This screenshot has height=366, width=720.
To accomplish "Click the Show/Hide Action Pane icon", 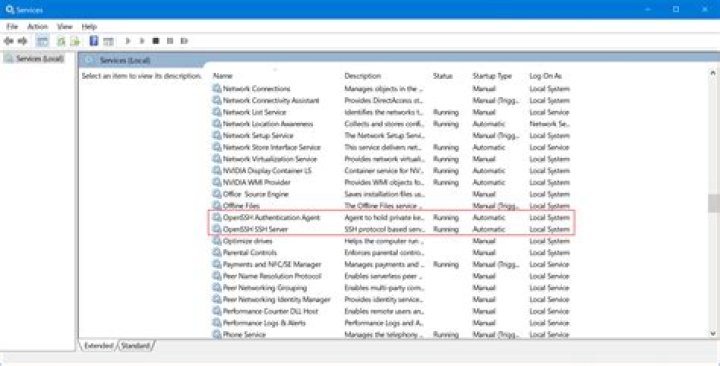I will (x=108, y=41).
